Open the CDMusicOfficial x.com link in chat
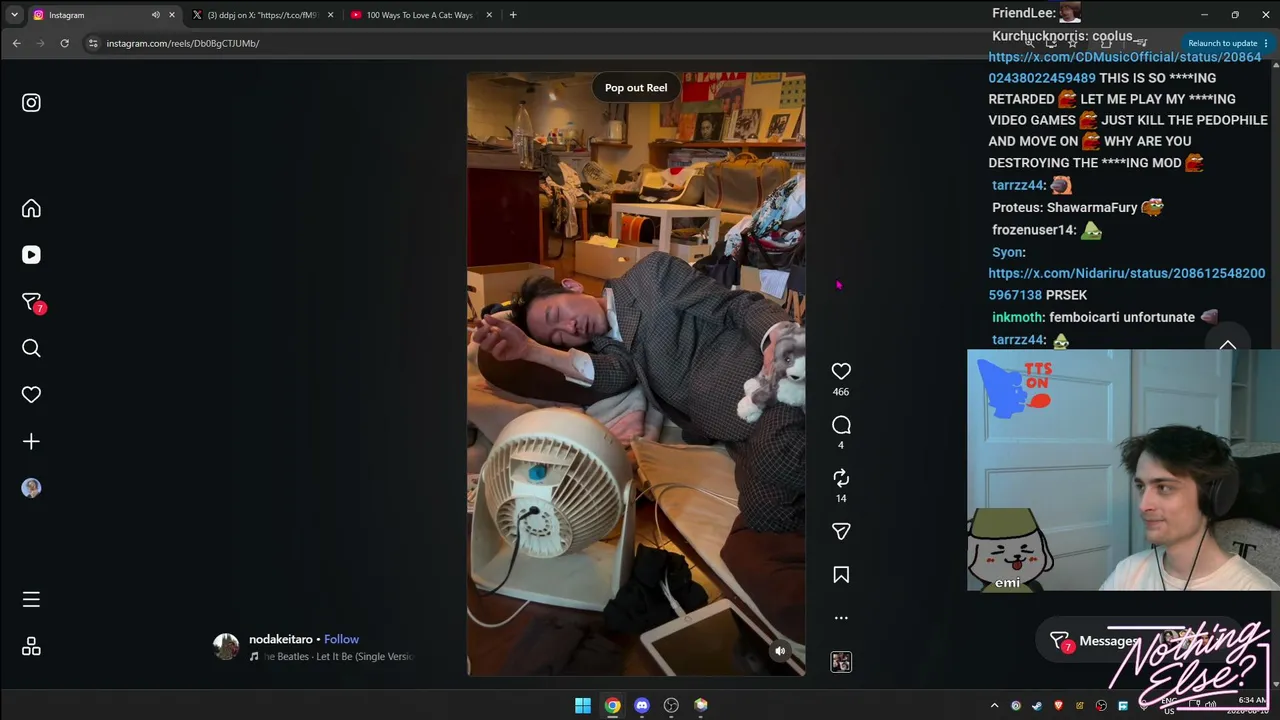Viewport: 1280px width, 720px height. point(1125,68)
